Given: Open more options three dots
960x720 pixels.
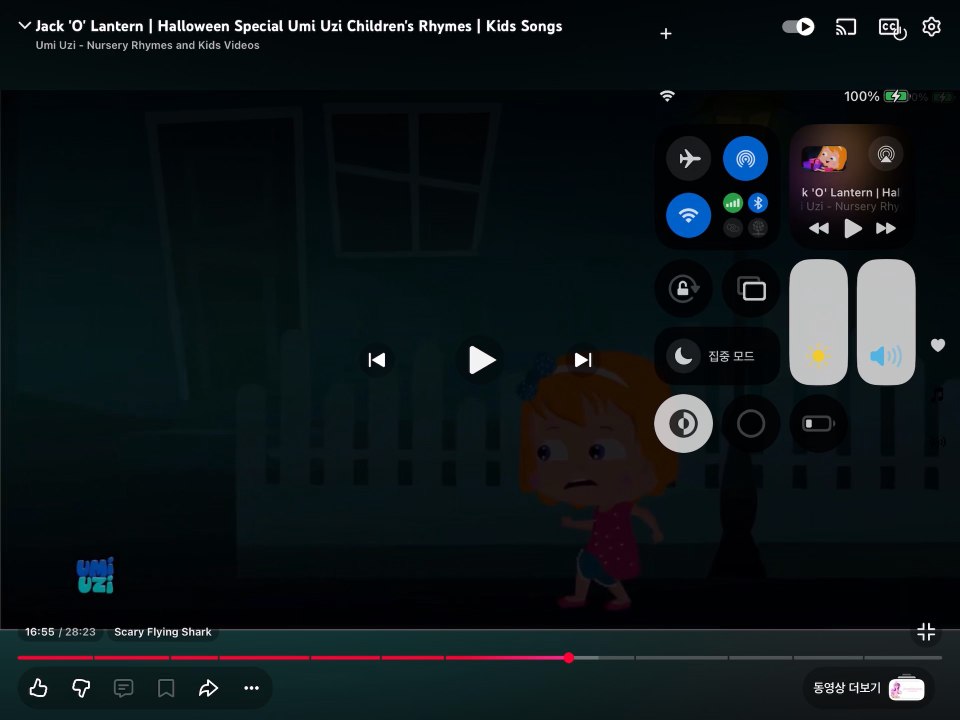Looking at the screenshot, I should coord(252,688).
